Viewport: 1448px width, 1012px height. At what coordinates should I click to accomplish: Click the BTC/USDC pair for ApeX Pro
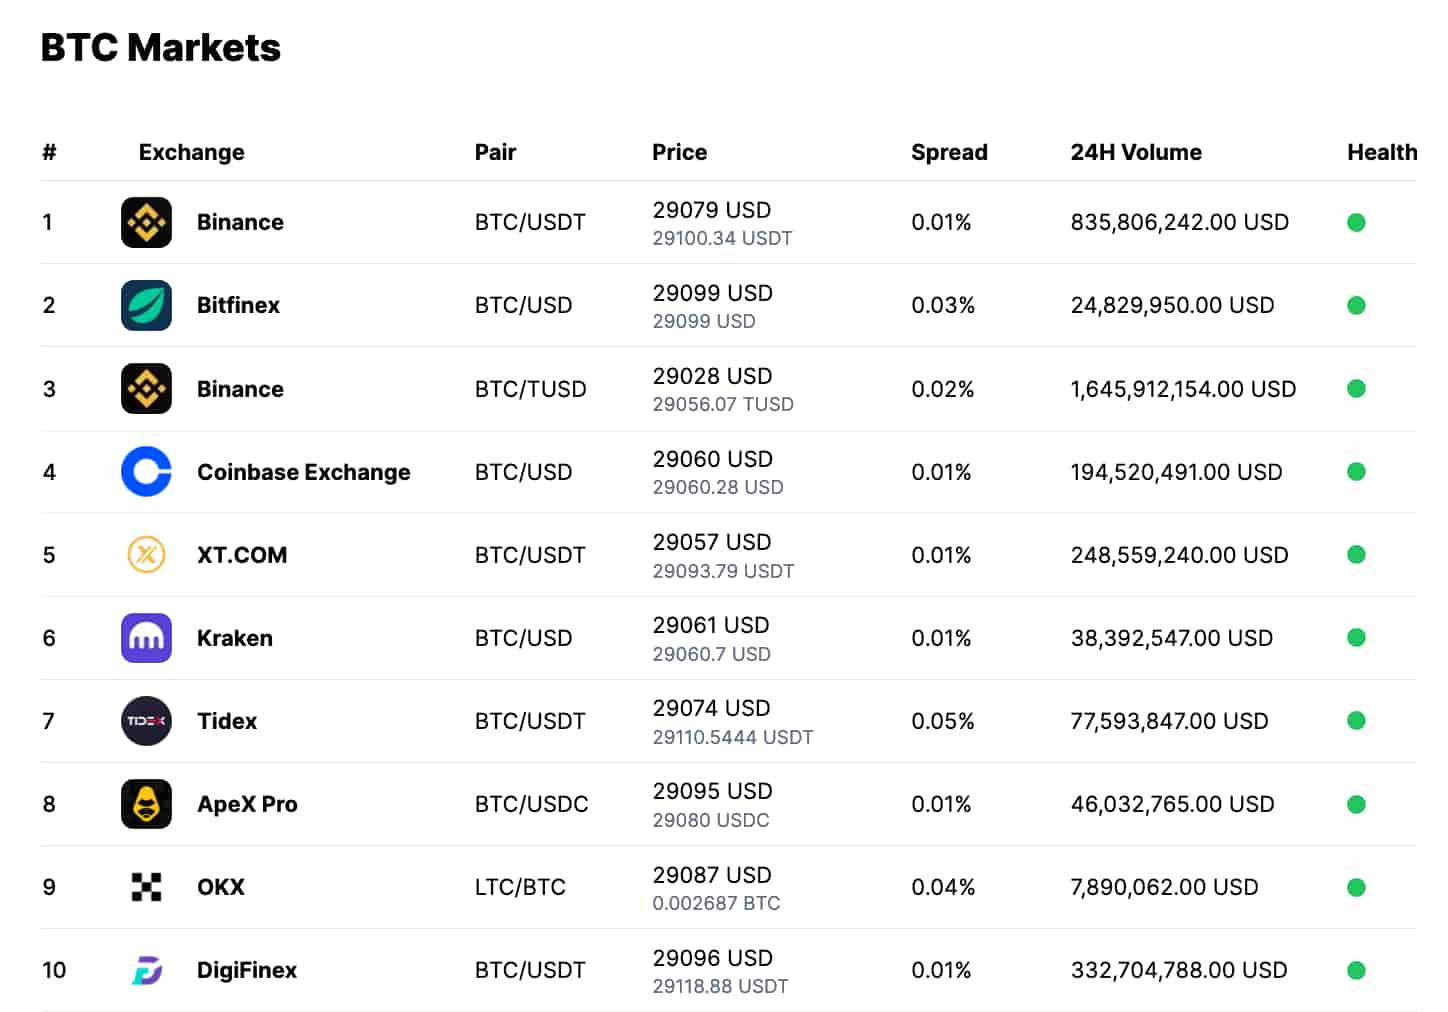coord(531,804)
